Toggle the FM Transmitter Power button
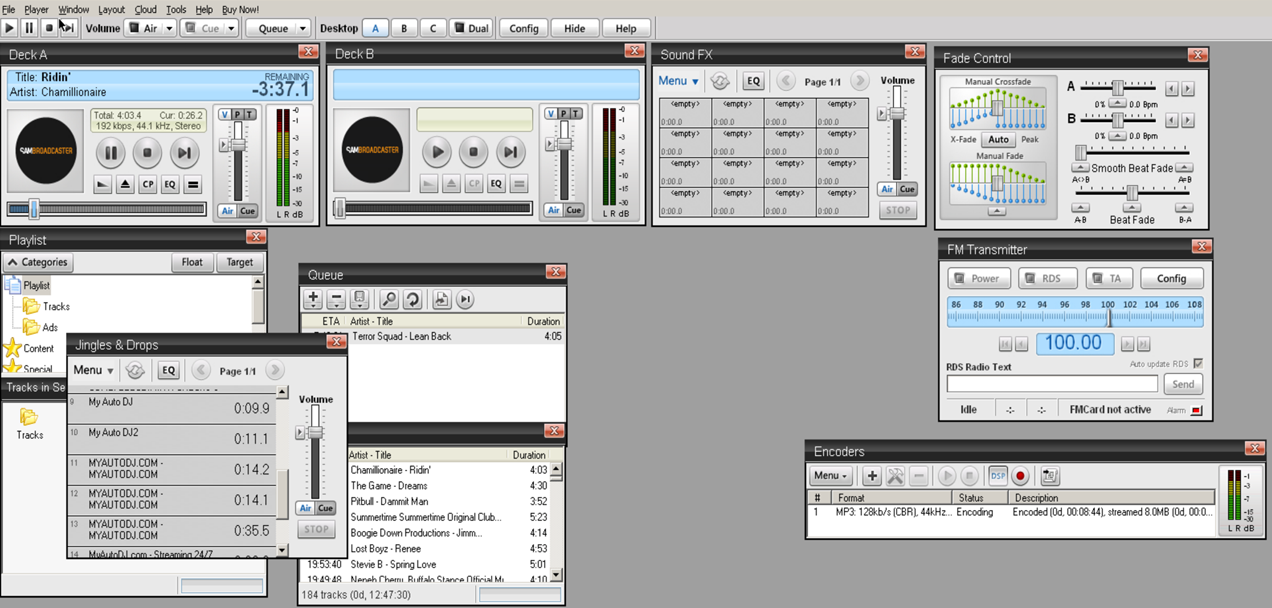The image size is (1272, 608). tap(978, 278)
